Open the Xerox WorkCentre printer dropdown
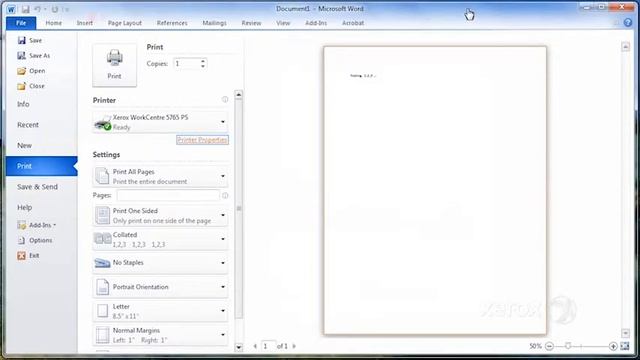 [160, 122]
